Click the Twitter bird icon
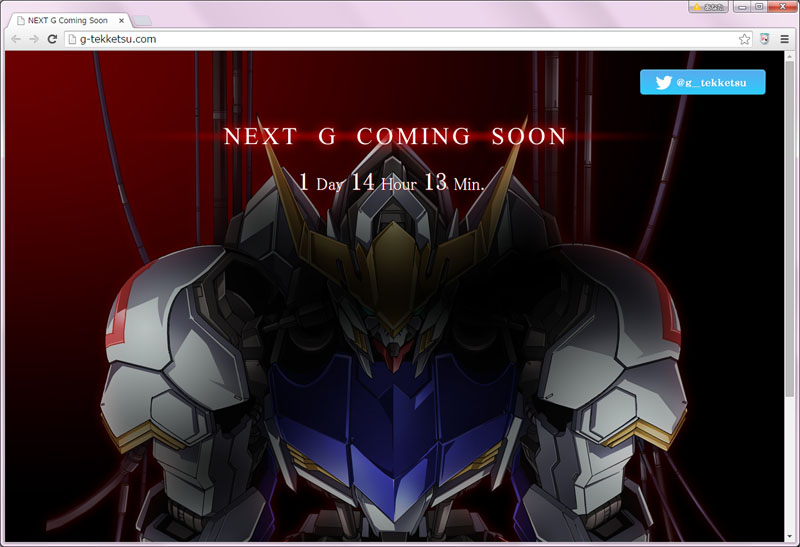This screenshot has width=800, height=547. (664, 82)
